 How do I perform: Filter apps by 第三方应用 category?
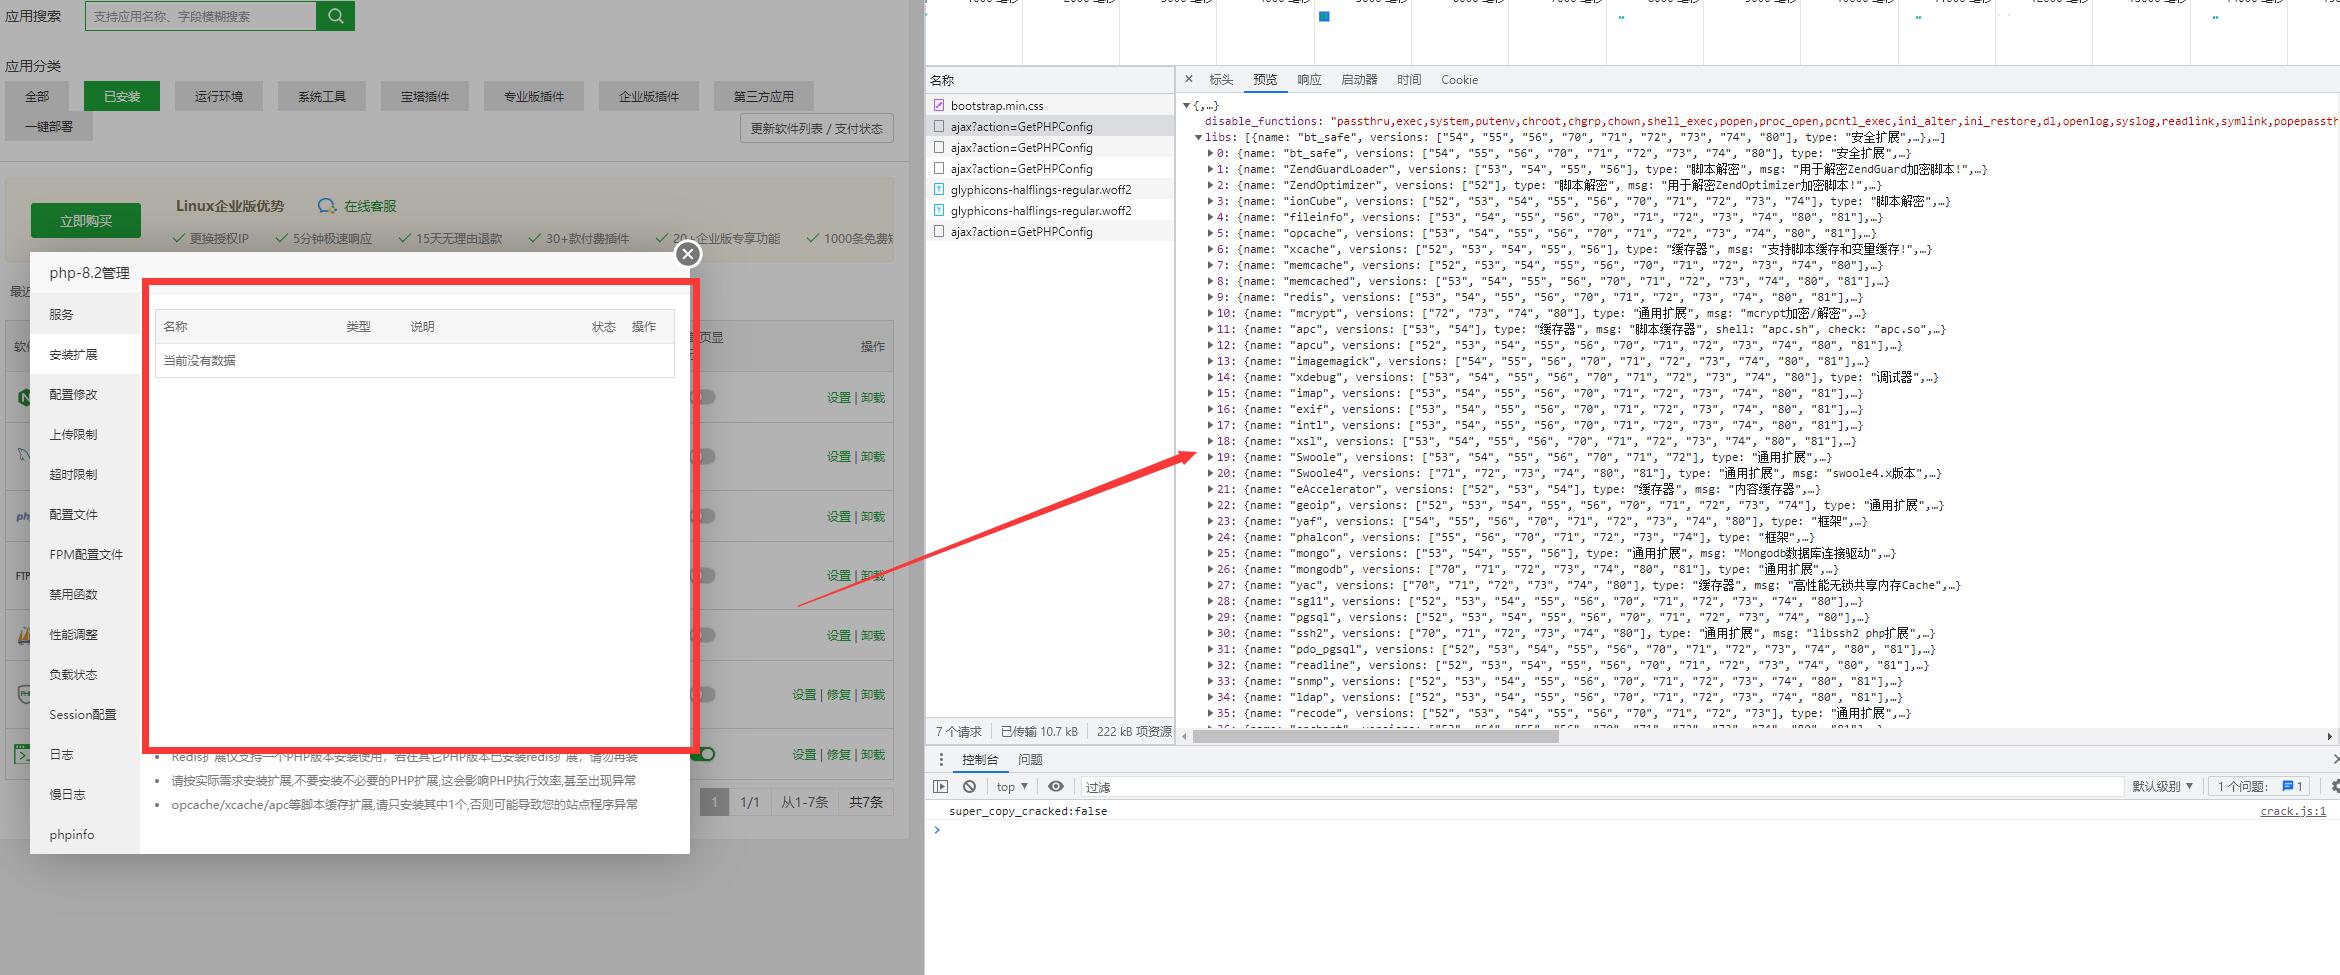tap(764, 96)
